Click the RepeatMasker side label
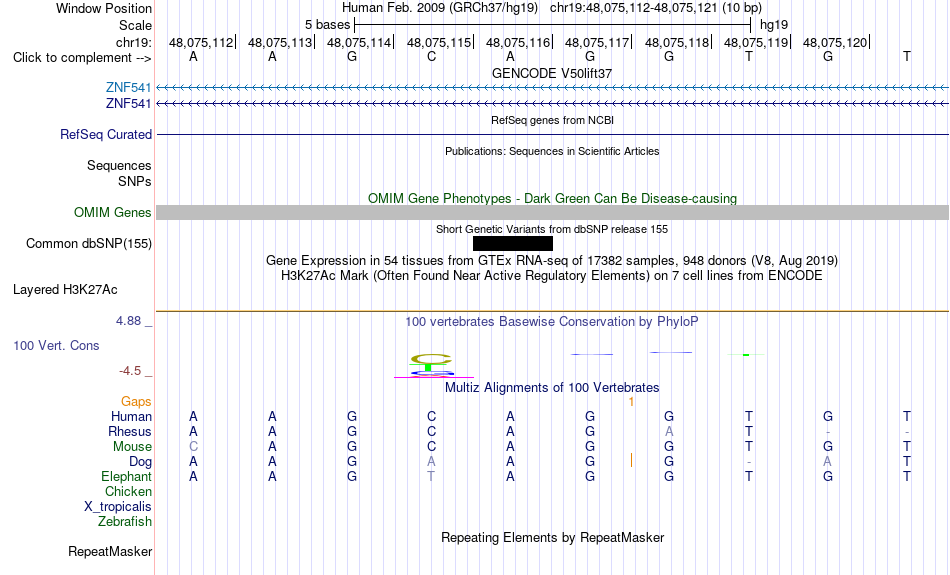Image resolution: width=950 pixels, height=575 pixels. [110, 551]
